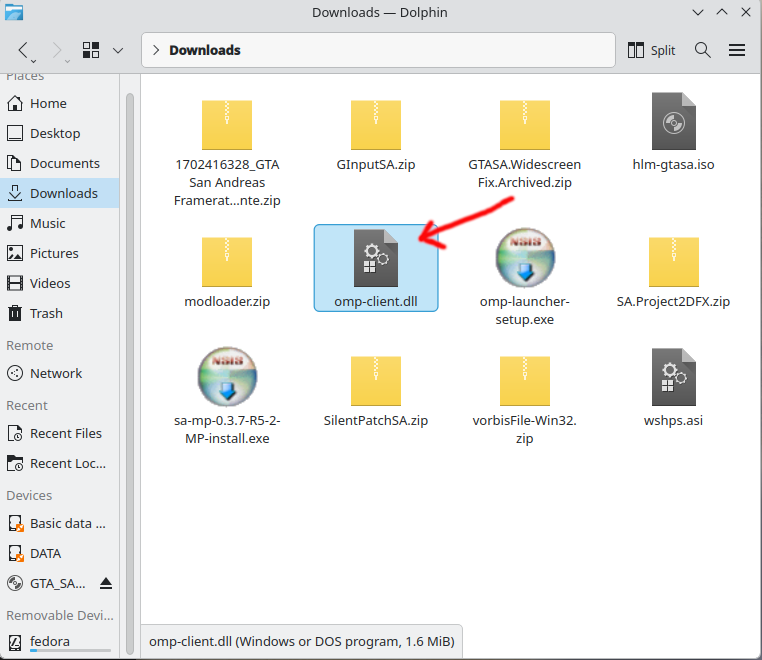Select sa-mp-0.3.7-R5-2-MP-install.exe icon
The image size is (762, 660).
(227, 377)
